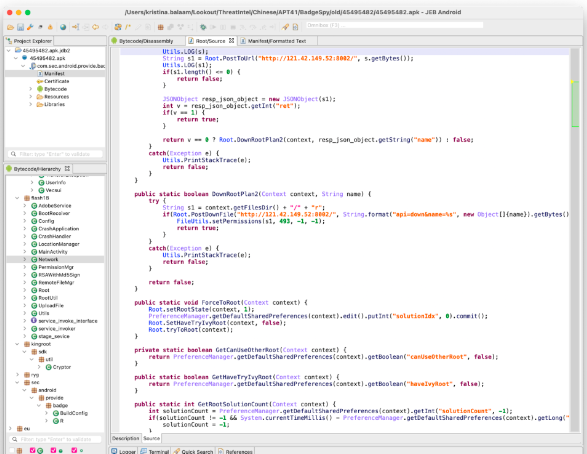Open the Source bottom tab
The image size is (587, 454).
(151, 438)
